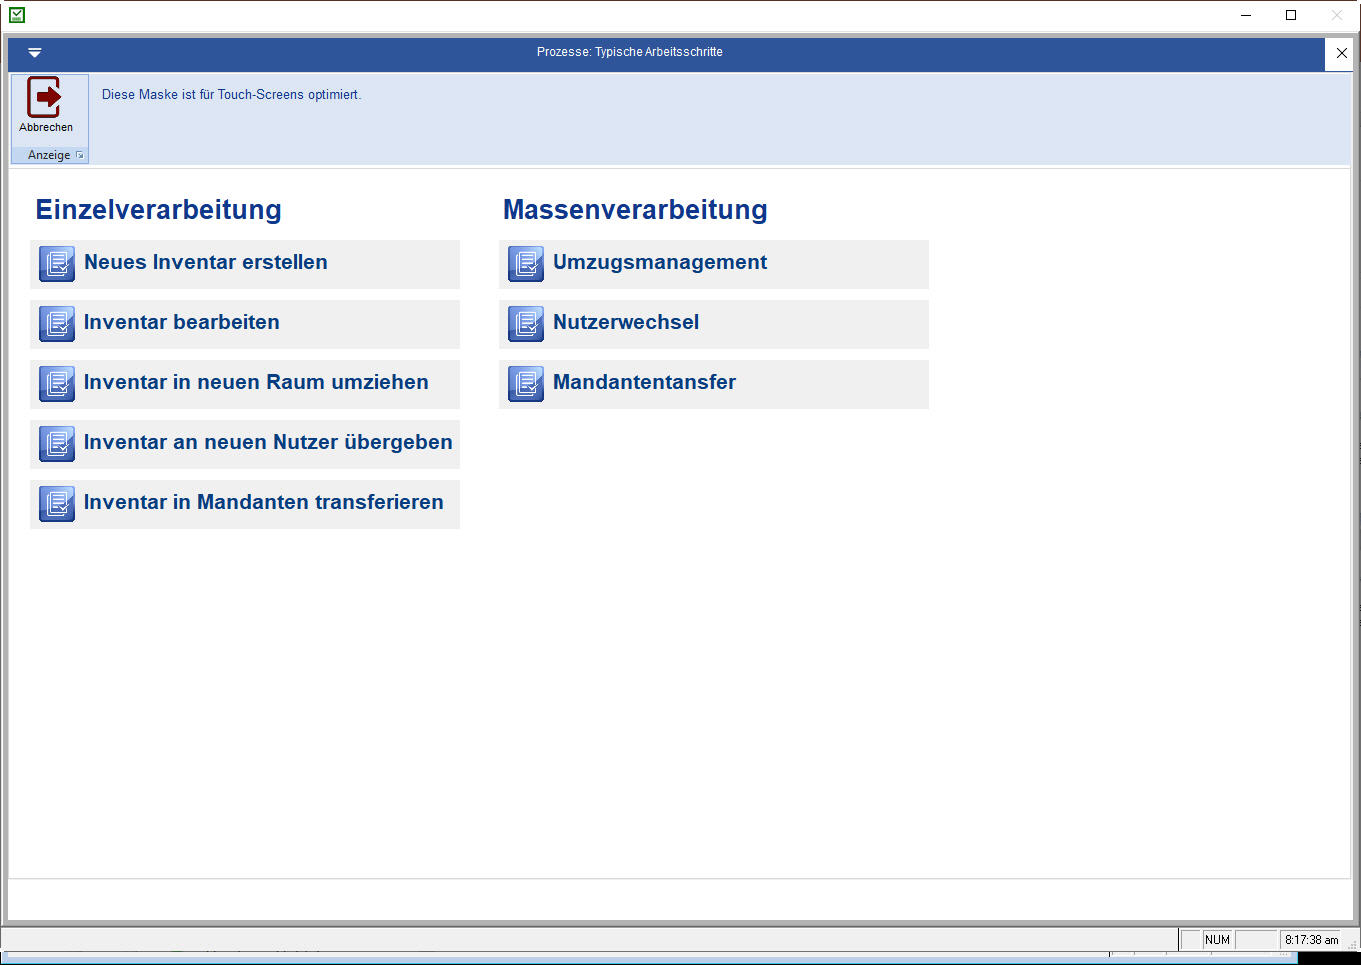
Task: Expand the Anzeige group dialog launcher
Action: coord(80,155)
